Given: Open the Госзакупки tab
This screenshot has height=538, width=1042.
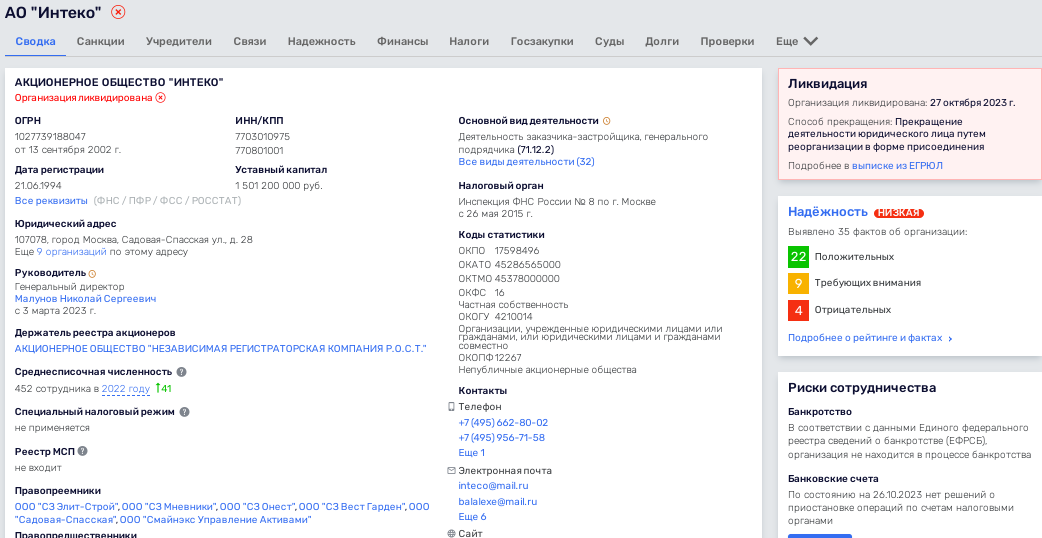Looking at the screenshot, I should [x=542, y=41].
